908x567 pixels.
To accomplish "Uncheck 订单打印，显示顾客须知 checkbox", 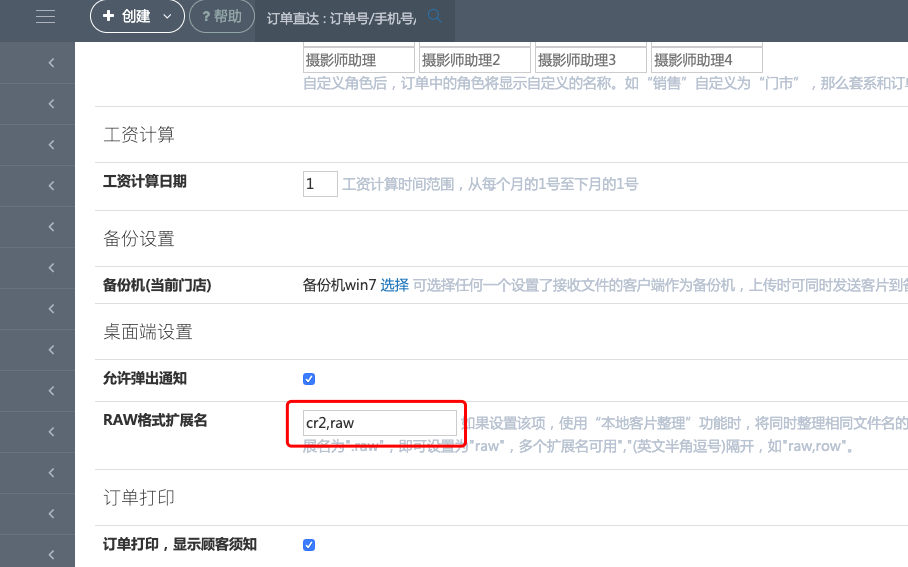I will pos(309,545).
